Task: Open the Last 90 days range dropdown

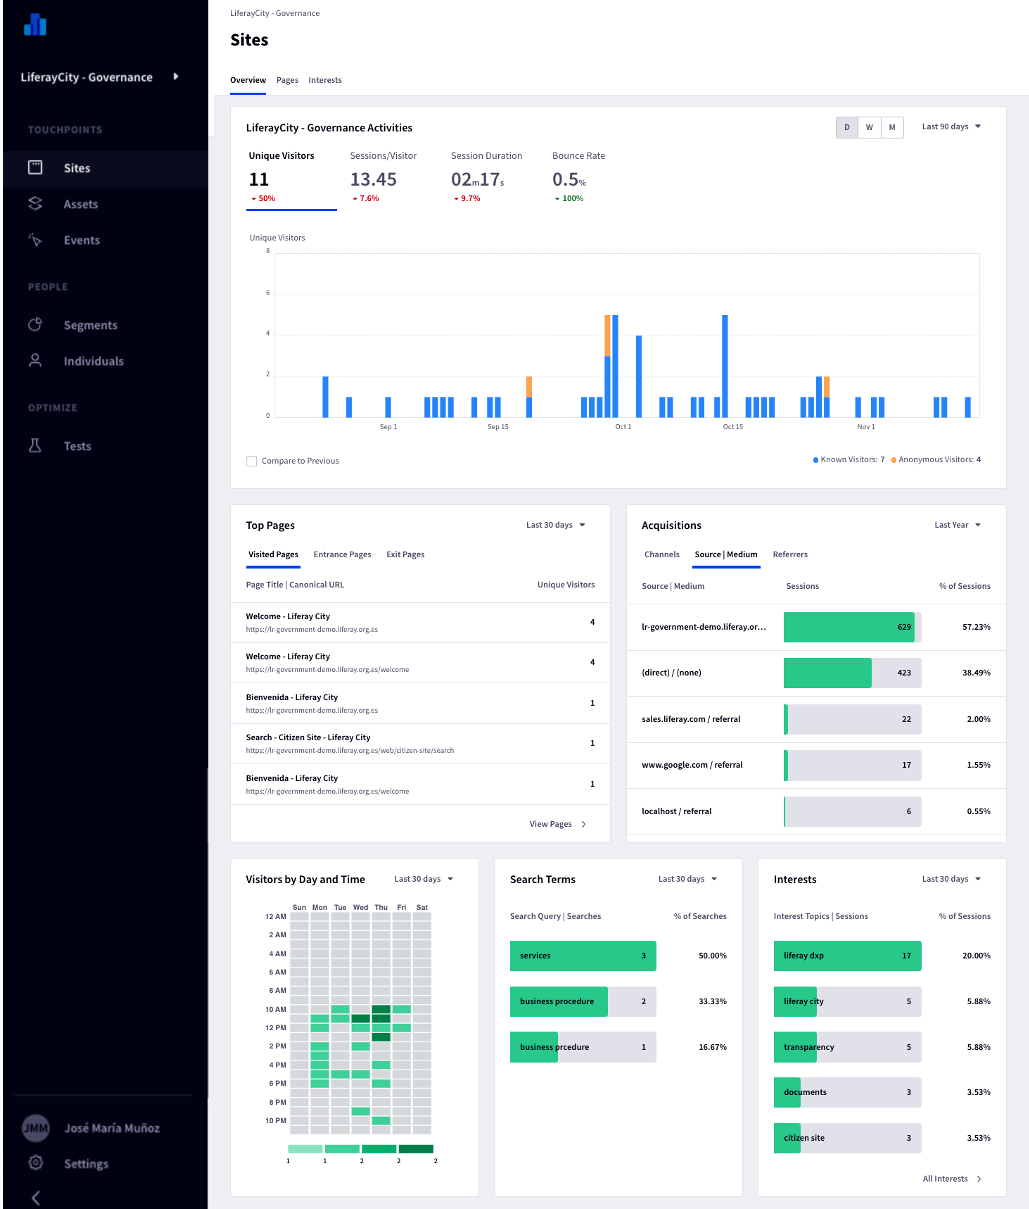Action: 951,127
